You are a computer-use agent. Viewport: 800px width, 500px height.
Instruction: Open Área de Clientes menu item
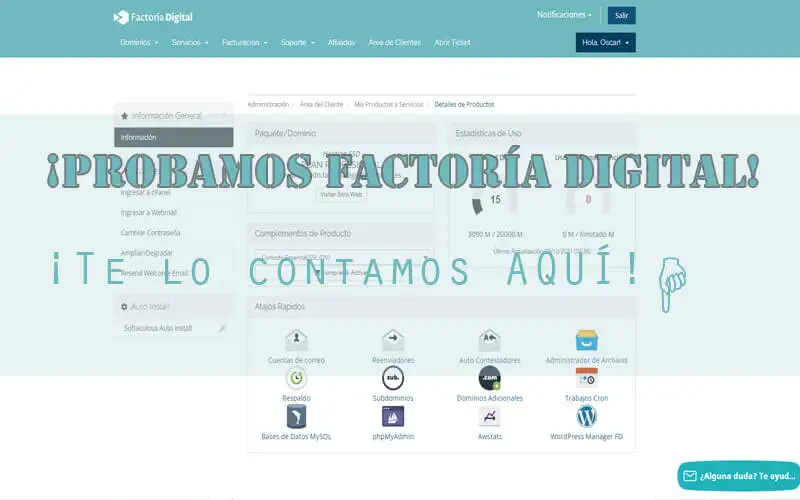pos(394,42)
